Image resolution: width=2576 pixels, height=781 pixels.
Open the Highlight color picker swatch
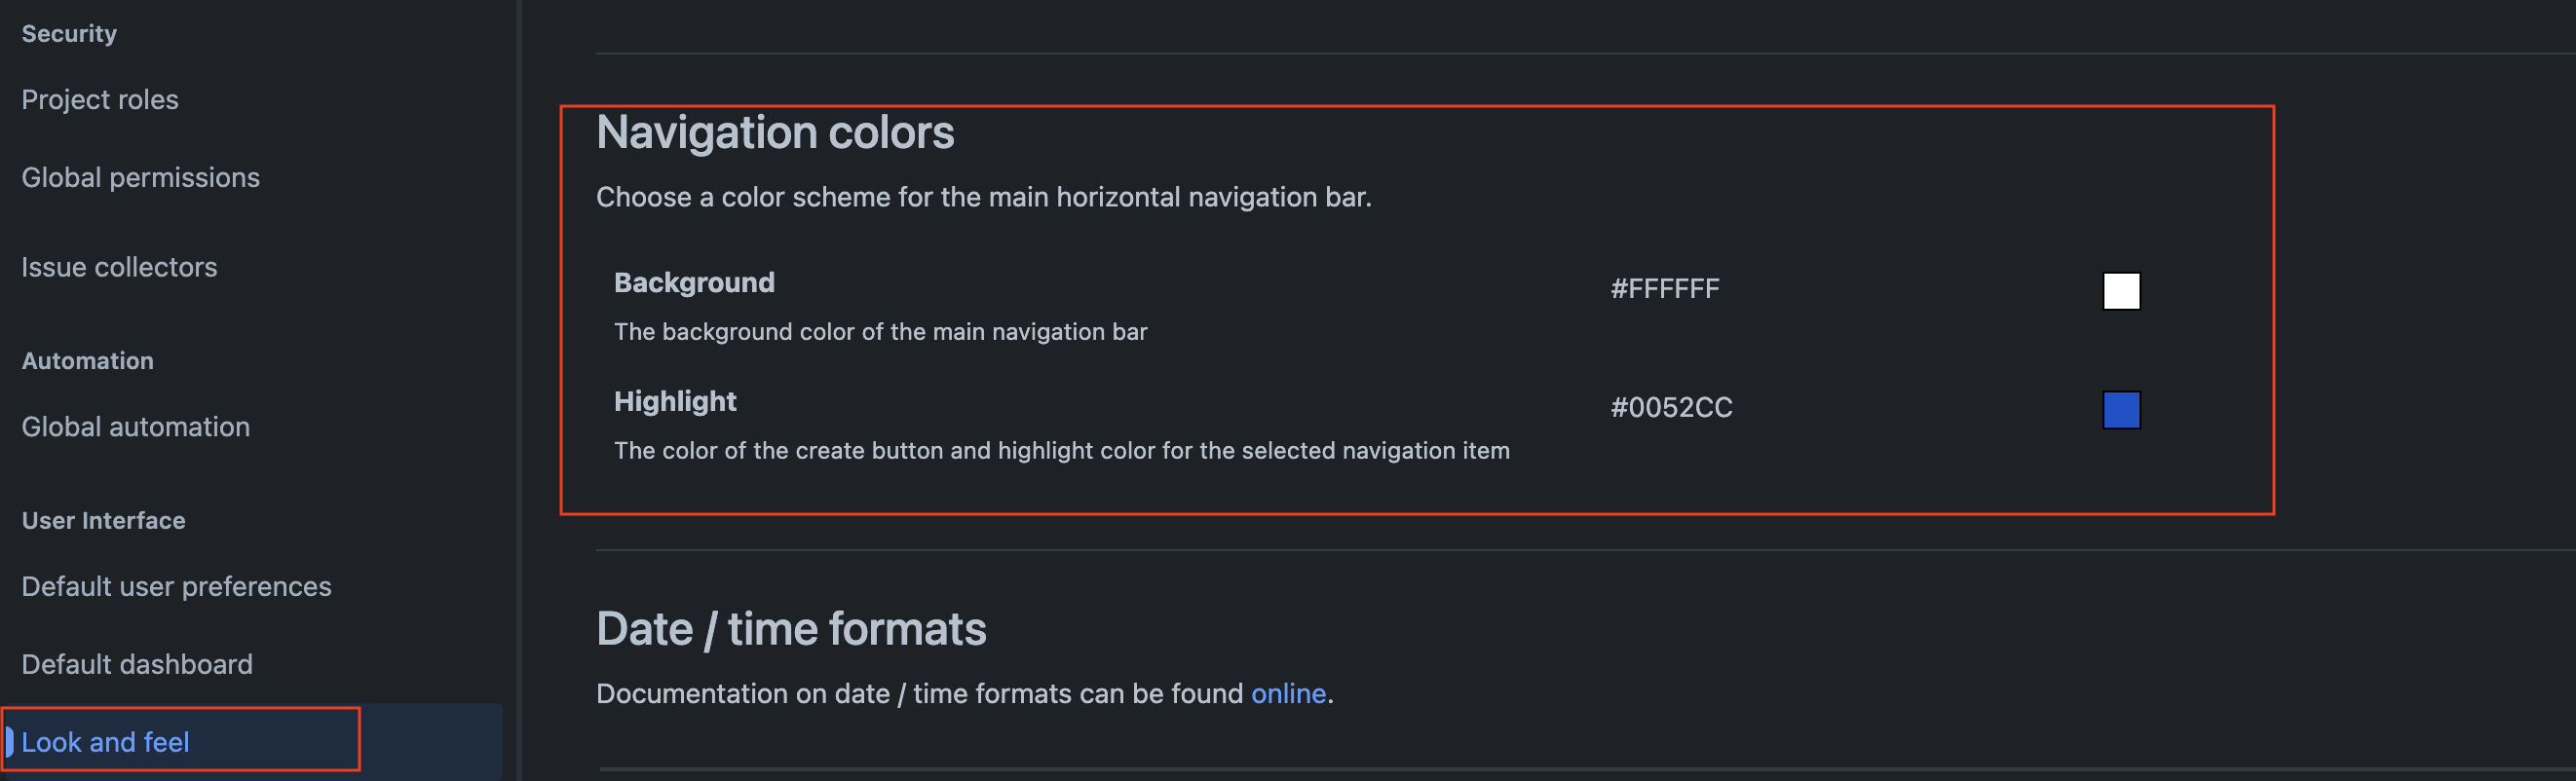(2120, 410)
